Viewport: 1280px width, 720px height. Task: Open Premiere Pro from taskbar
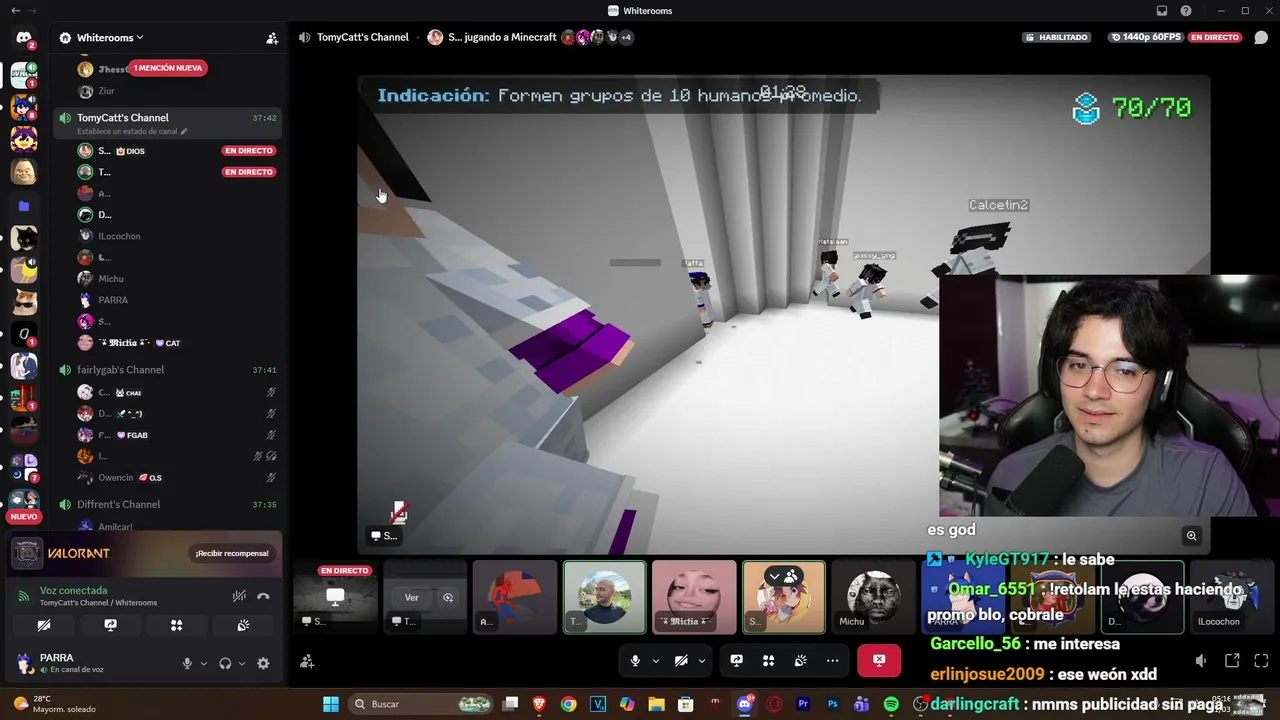[802, 704]
